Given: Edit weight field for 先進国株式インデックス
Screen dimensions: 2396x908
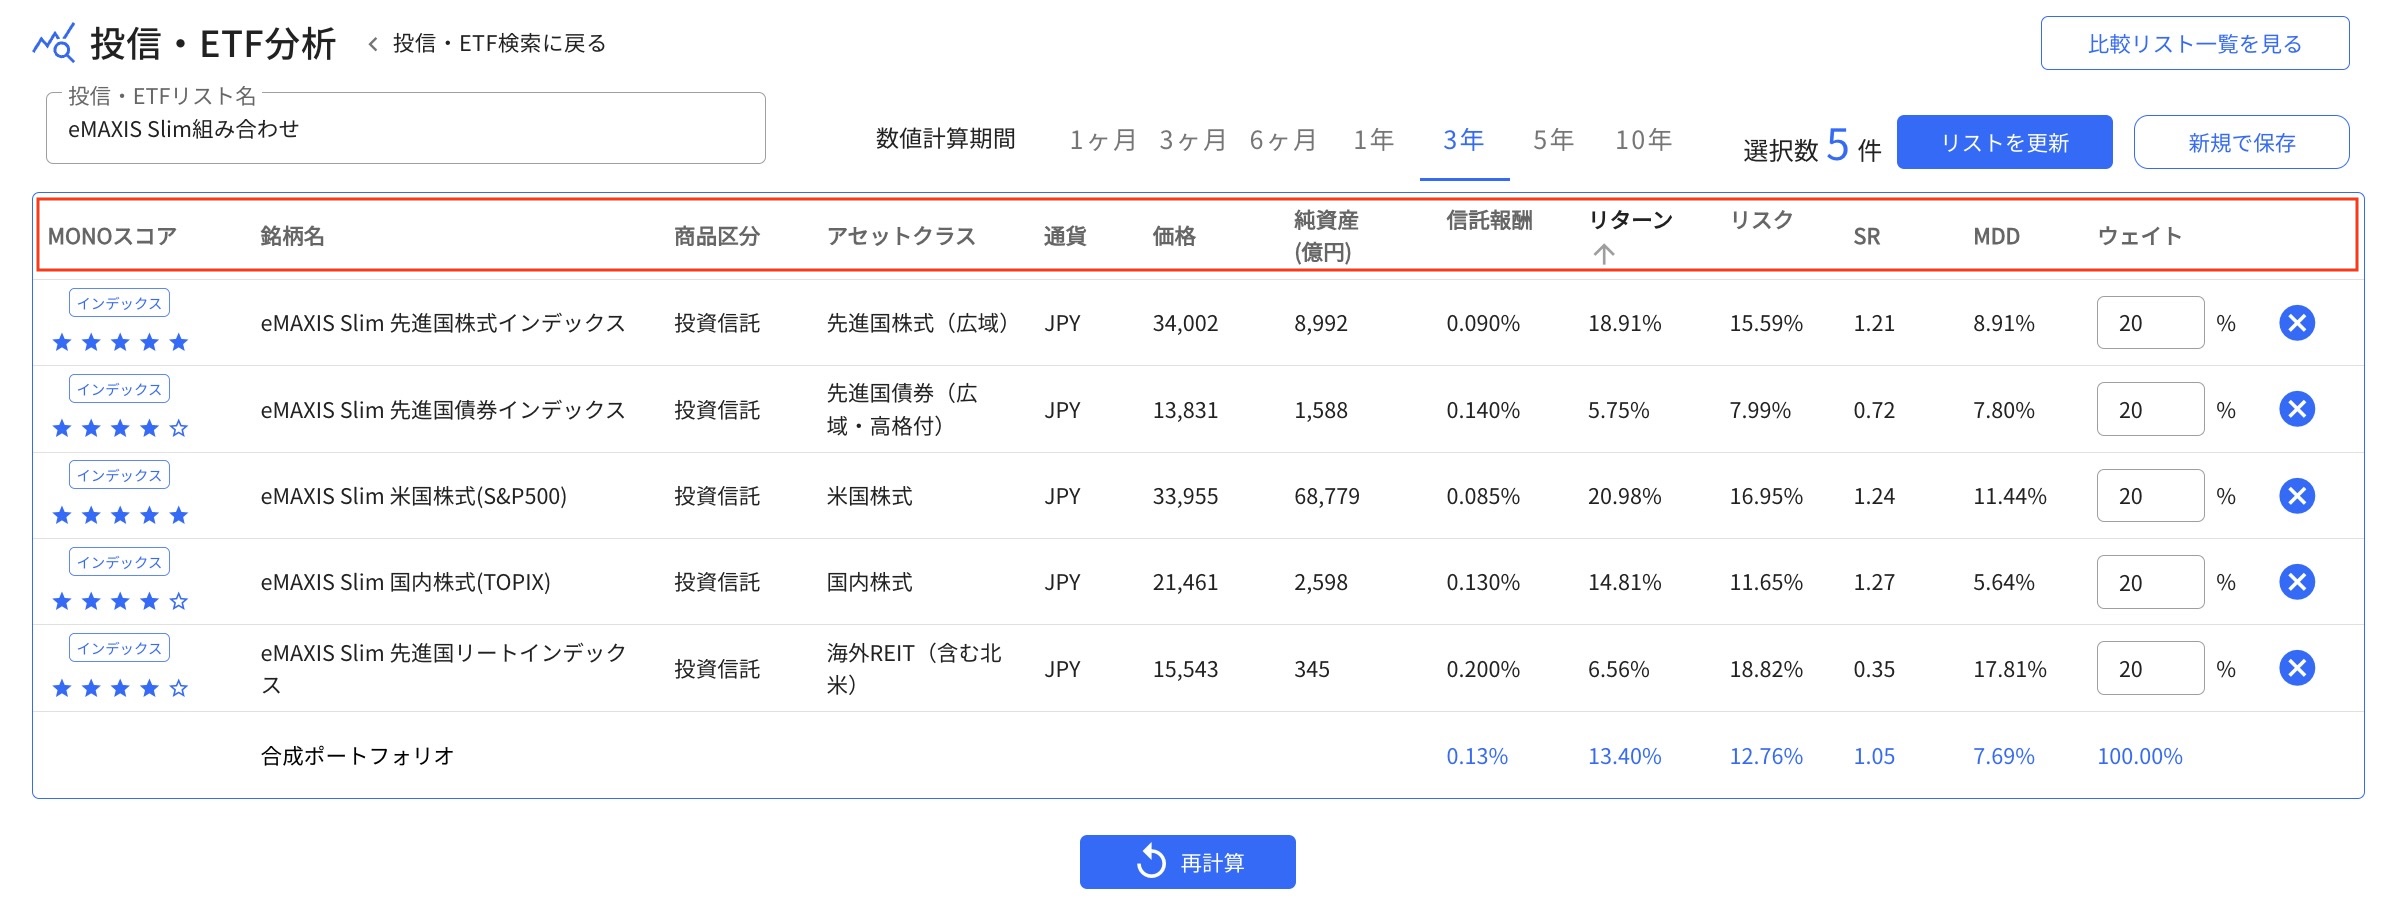Looking at the screenshot, I should 2150,323.
